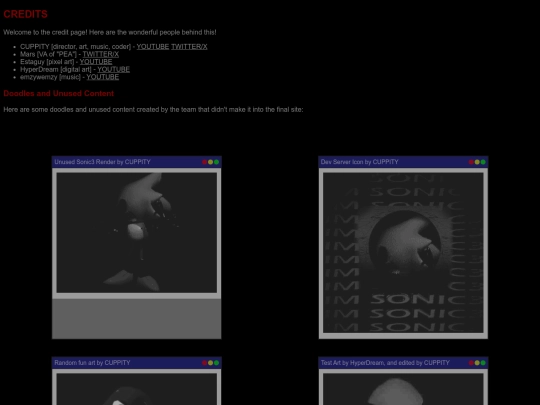The width and height of the screenshot is (540, 405).
Task: Click yellow dot on Random fun art window
Action: click(x=210, y=363)
